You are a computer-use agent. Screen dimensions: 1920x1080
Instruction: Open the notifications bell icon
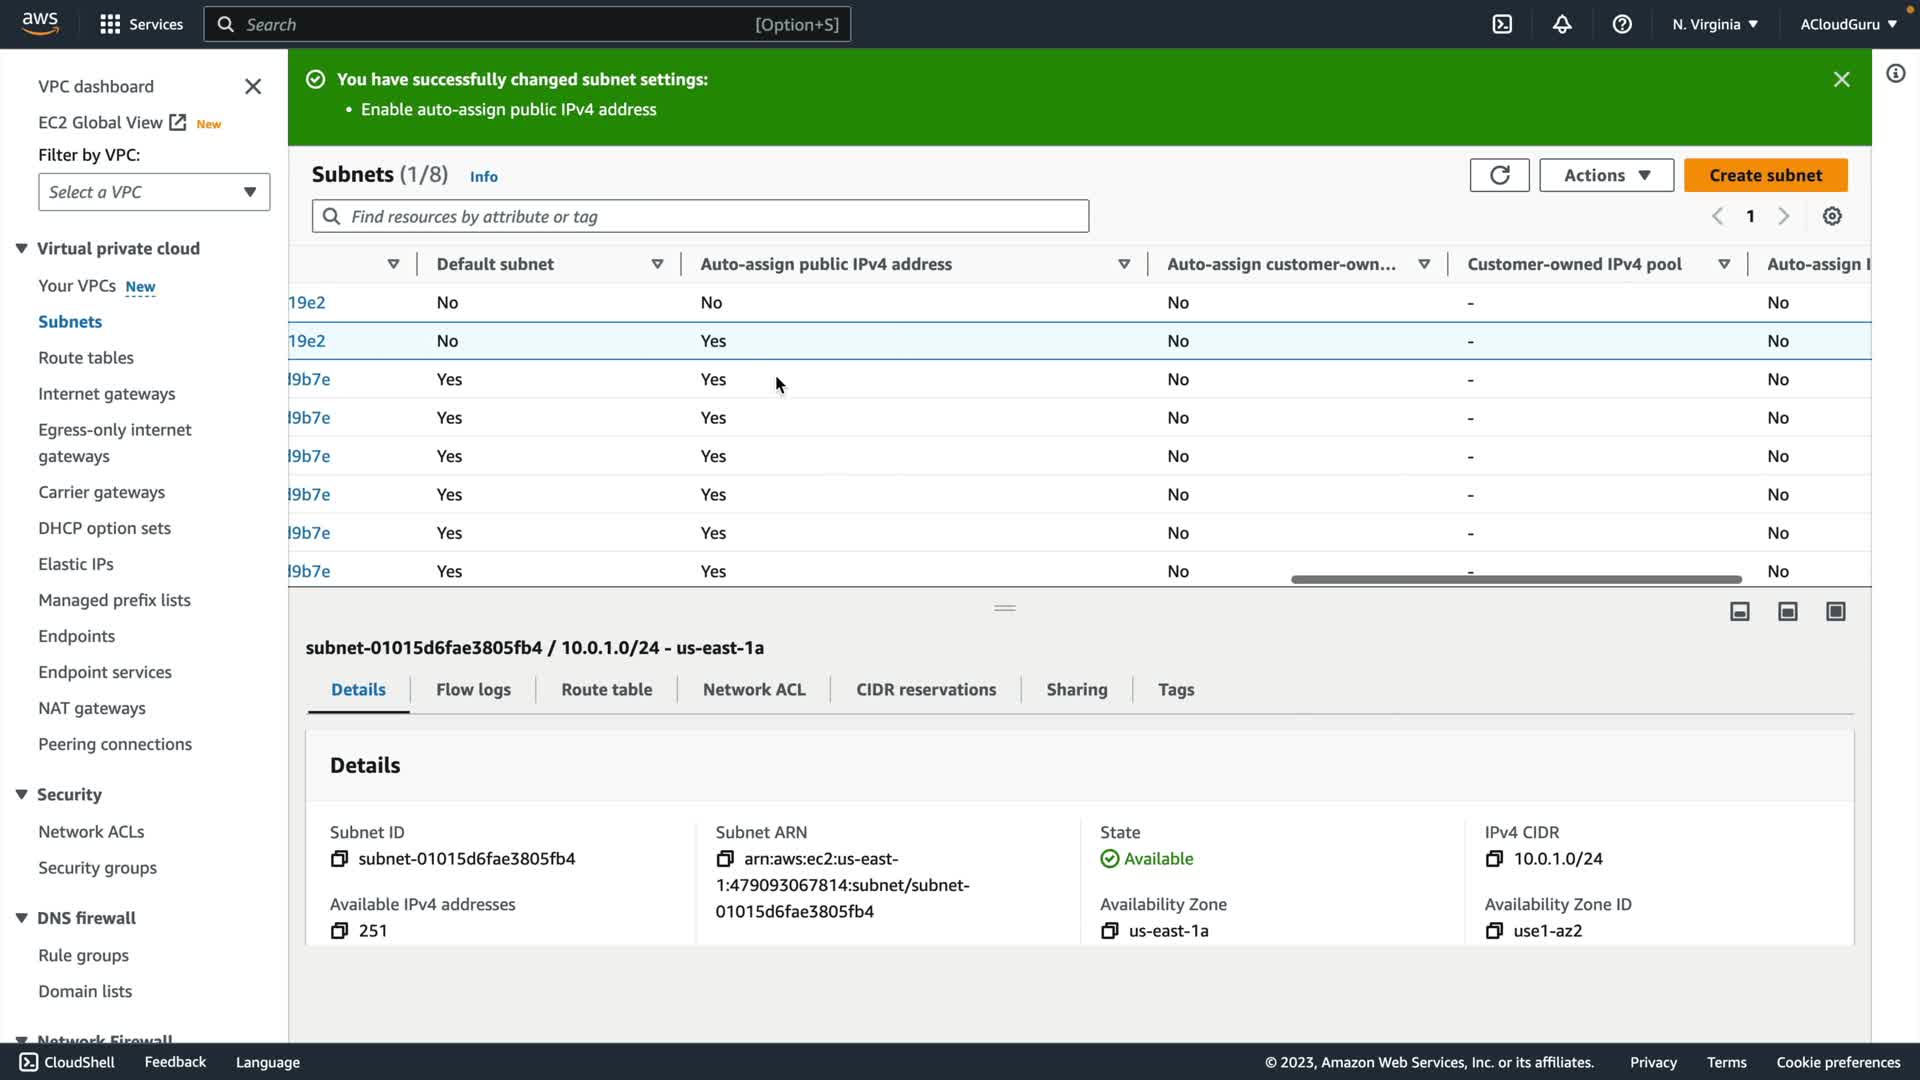[1562, 24]
